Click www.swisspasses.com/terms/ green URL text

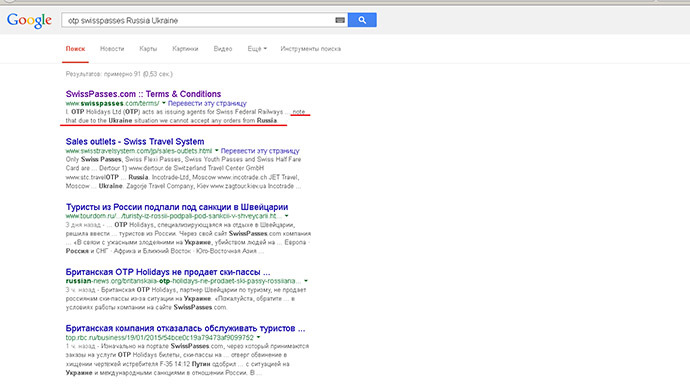click(112, 103)
